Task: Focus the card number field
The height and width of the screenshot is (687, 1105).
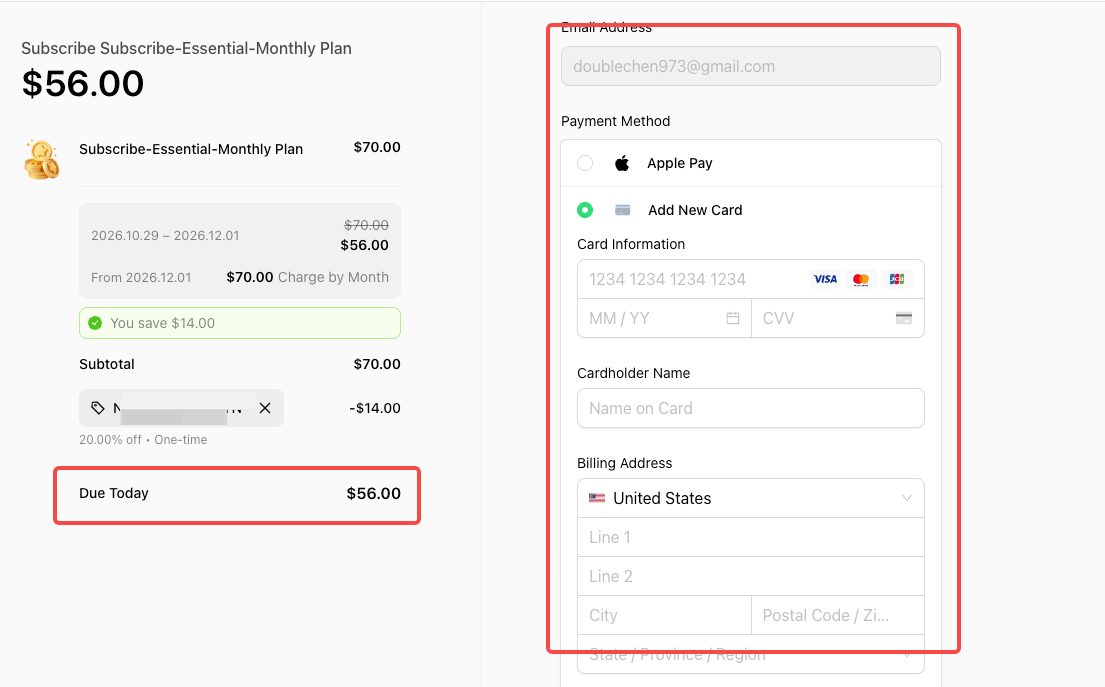Action: point(751,279)
